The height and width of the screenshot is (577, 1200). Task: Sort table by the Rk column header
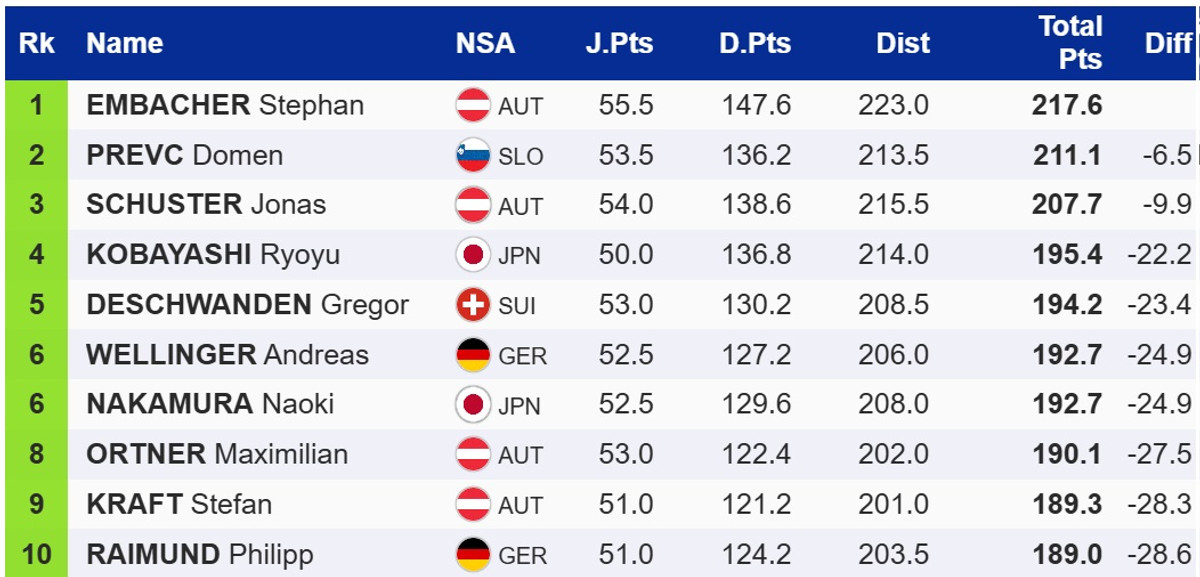pos(37,43)
